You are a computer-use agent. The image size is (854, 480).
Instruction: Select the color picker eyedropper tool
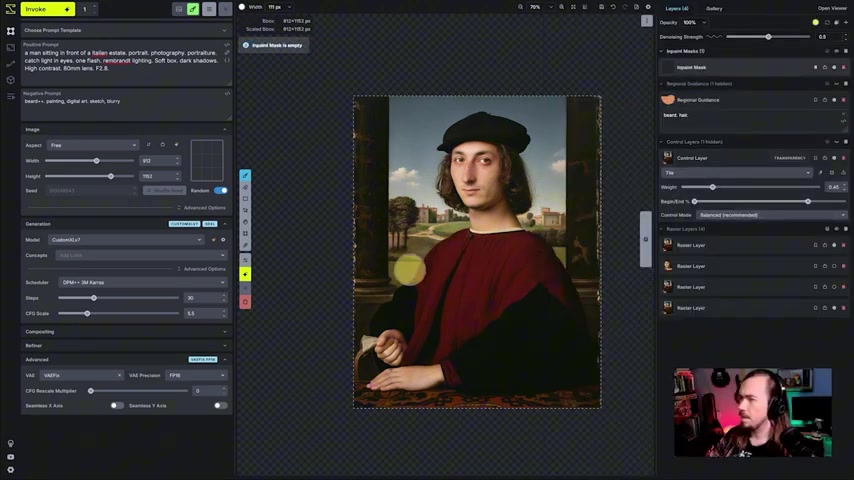(245, 246)
